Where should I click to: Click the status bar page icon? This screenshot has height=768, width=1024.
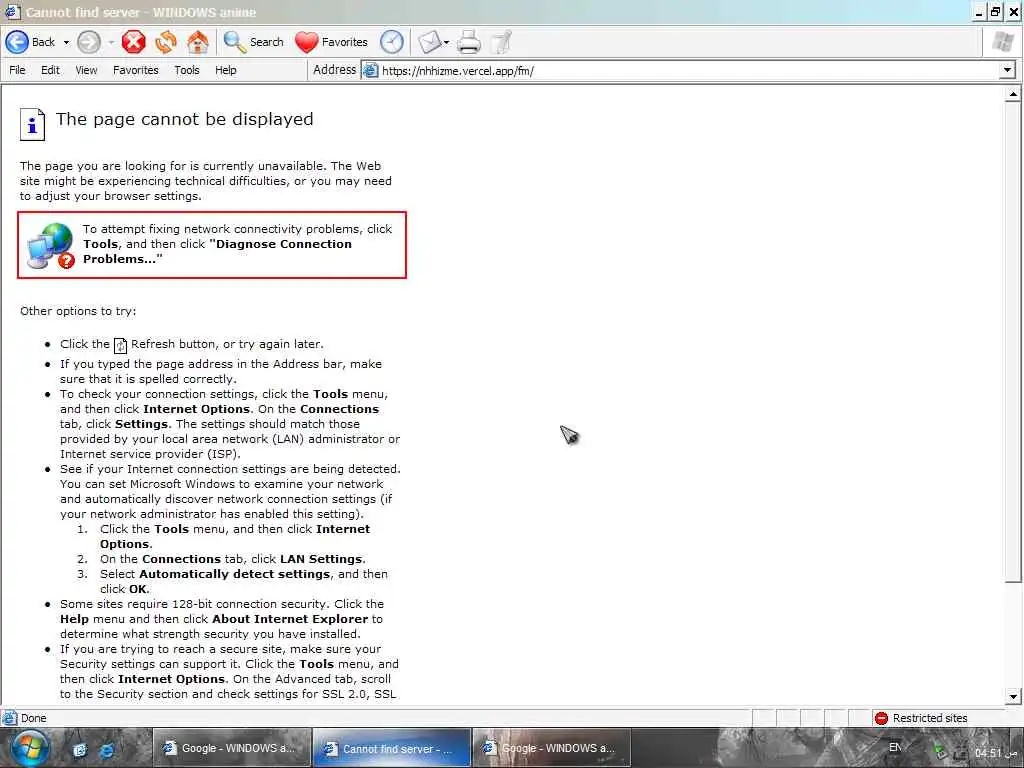10,718
